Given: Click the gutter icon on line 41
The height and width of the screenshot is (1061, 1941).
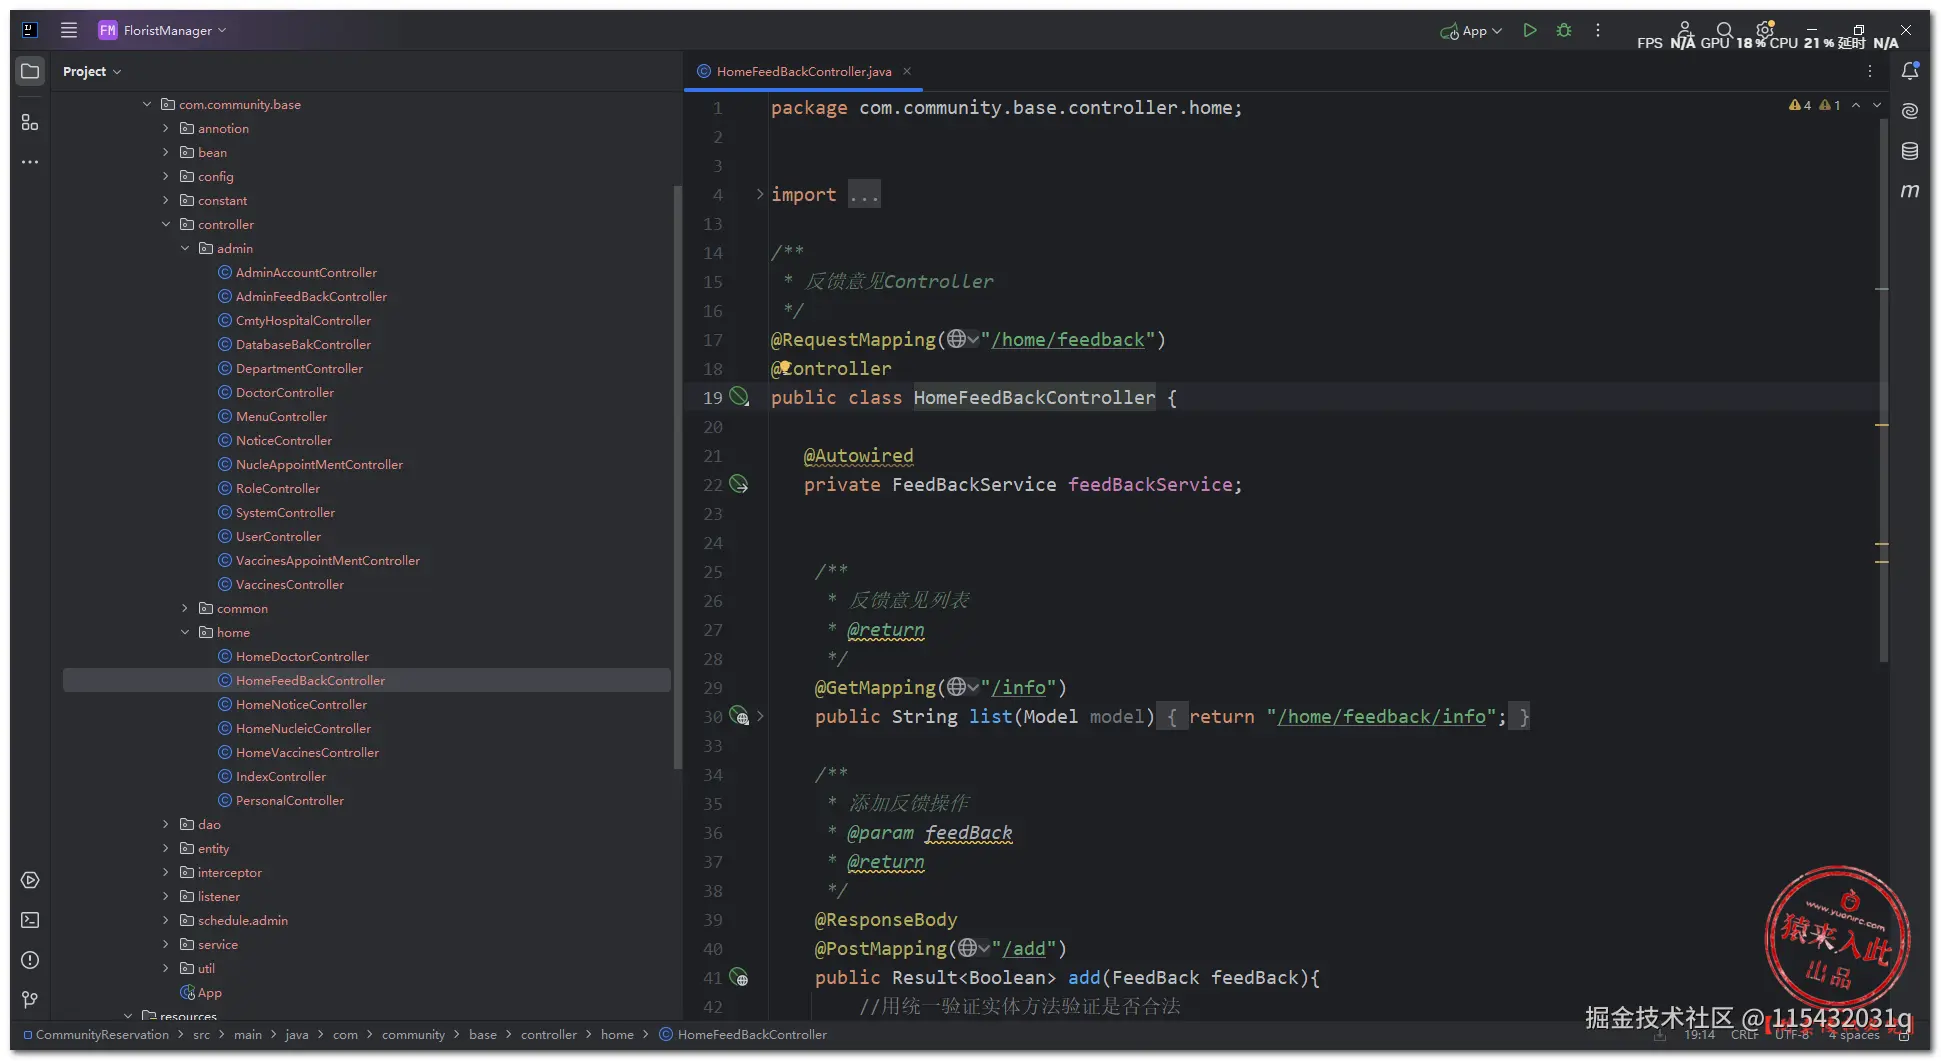Looking at the screenshot, I should pyautogui.click(x=739, y=977).
